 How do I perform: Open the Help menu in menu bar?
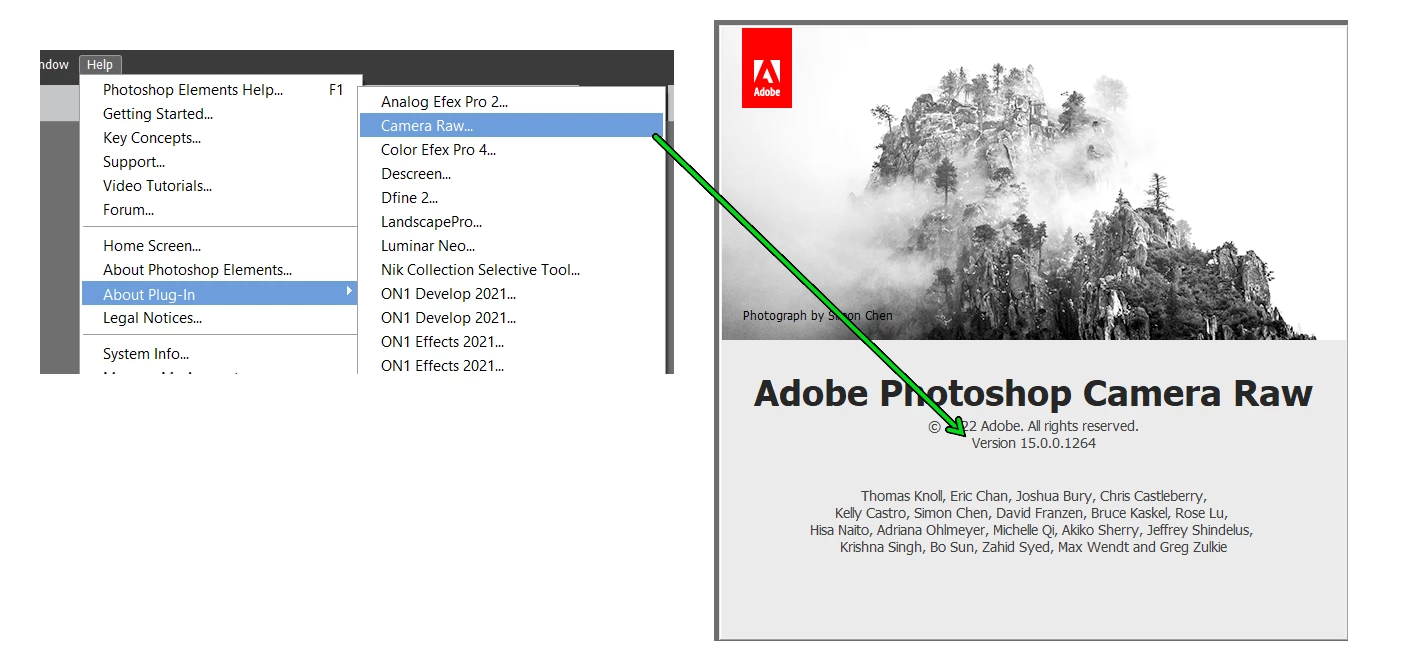(x=100, y=65)
